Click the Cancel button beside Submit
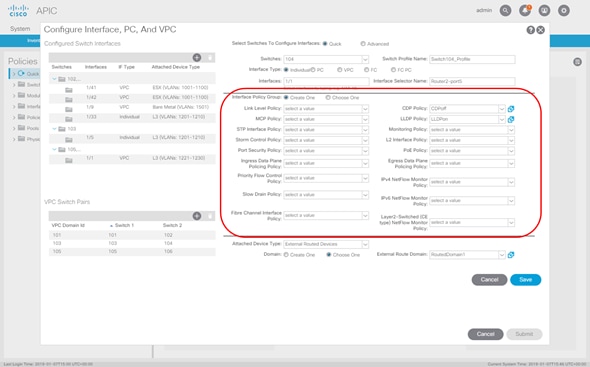590x367 pixels. click(x=485, y=334)
